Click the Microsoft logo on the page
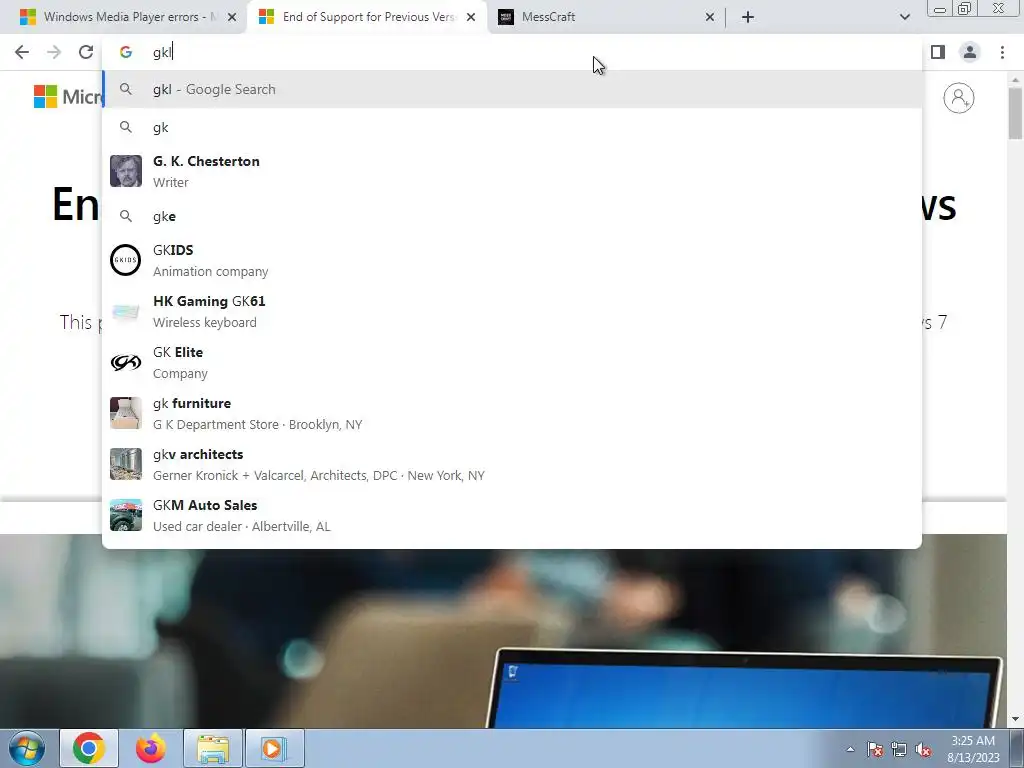Screen dimensions: 1024x768 pos(68,97)
